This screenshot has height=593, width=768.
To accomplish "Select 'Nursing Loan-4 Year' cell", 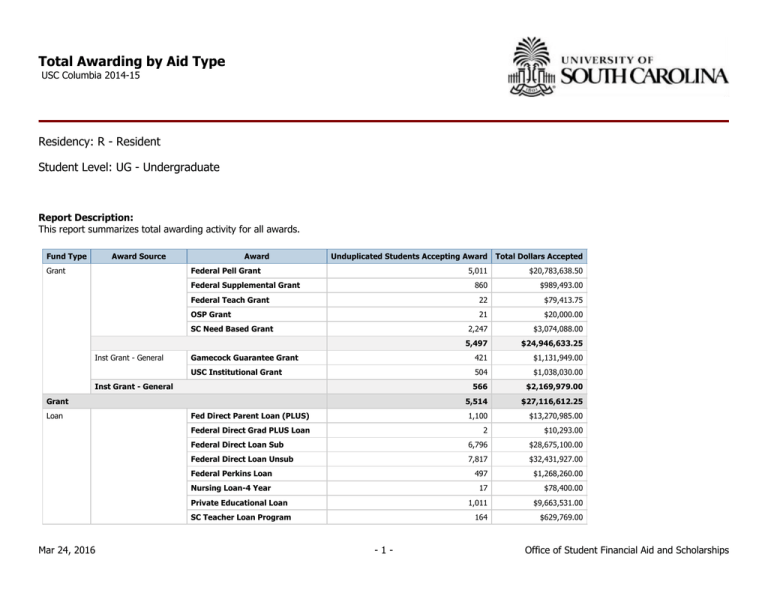I will tap(257, 488).
